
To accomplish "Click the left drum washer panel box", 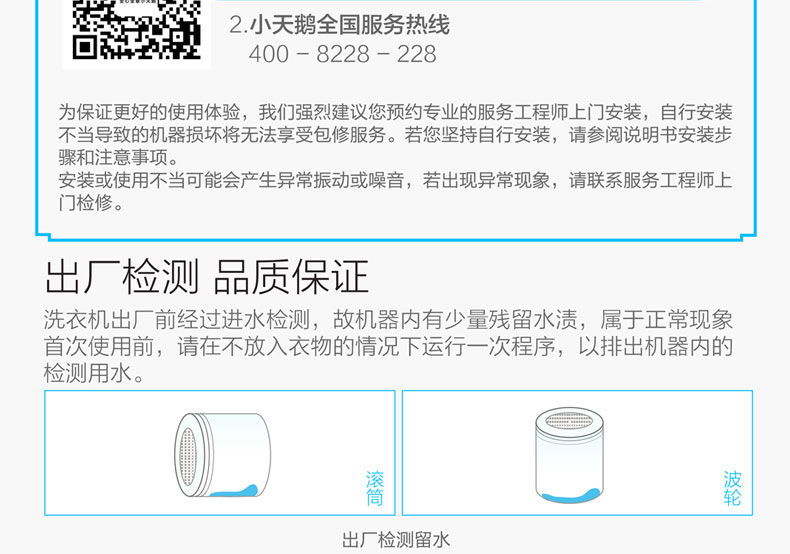I will pyautogui.click(x=220, y=453).
